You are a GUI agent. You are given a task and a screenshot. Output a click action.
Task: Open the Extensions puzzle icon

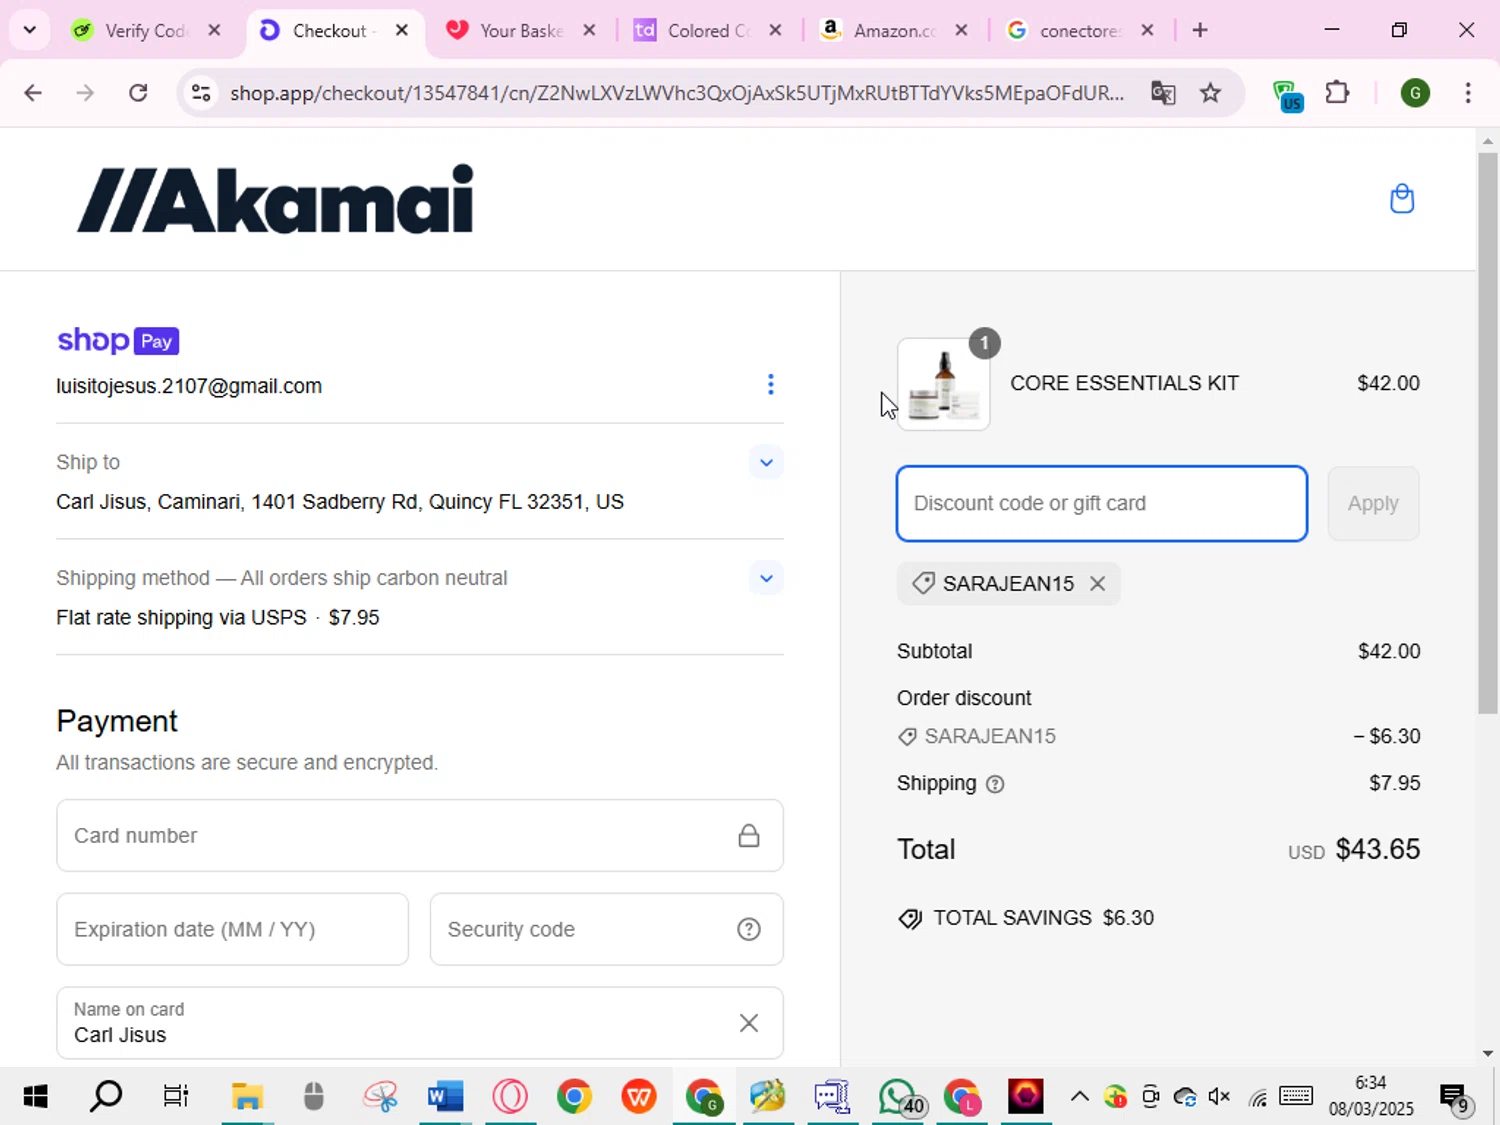(1337, 93)
